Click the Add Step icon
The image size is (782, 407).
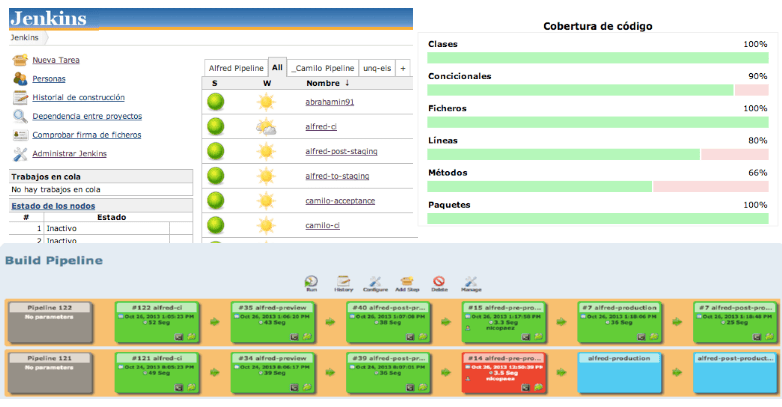click(407, 281)
